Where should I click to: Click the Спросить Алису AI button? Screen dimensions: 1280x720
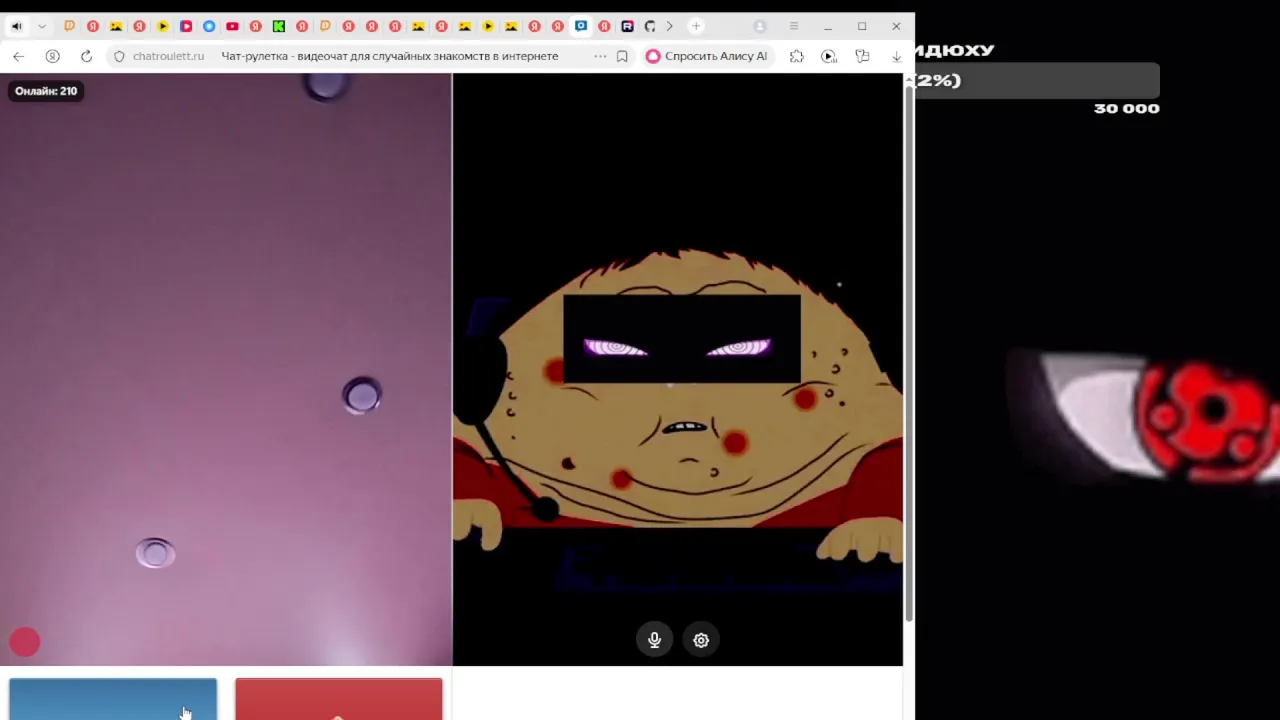pos(707,56)
